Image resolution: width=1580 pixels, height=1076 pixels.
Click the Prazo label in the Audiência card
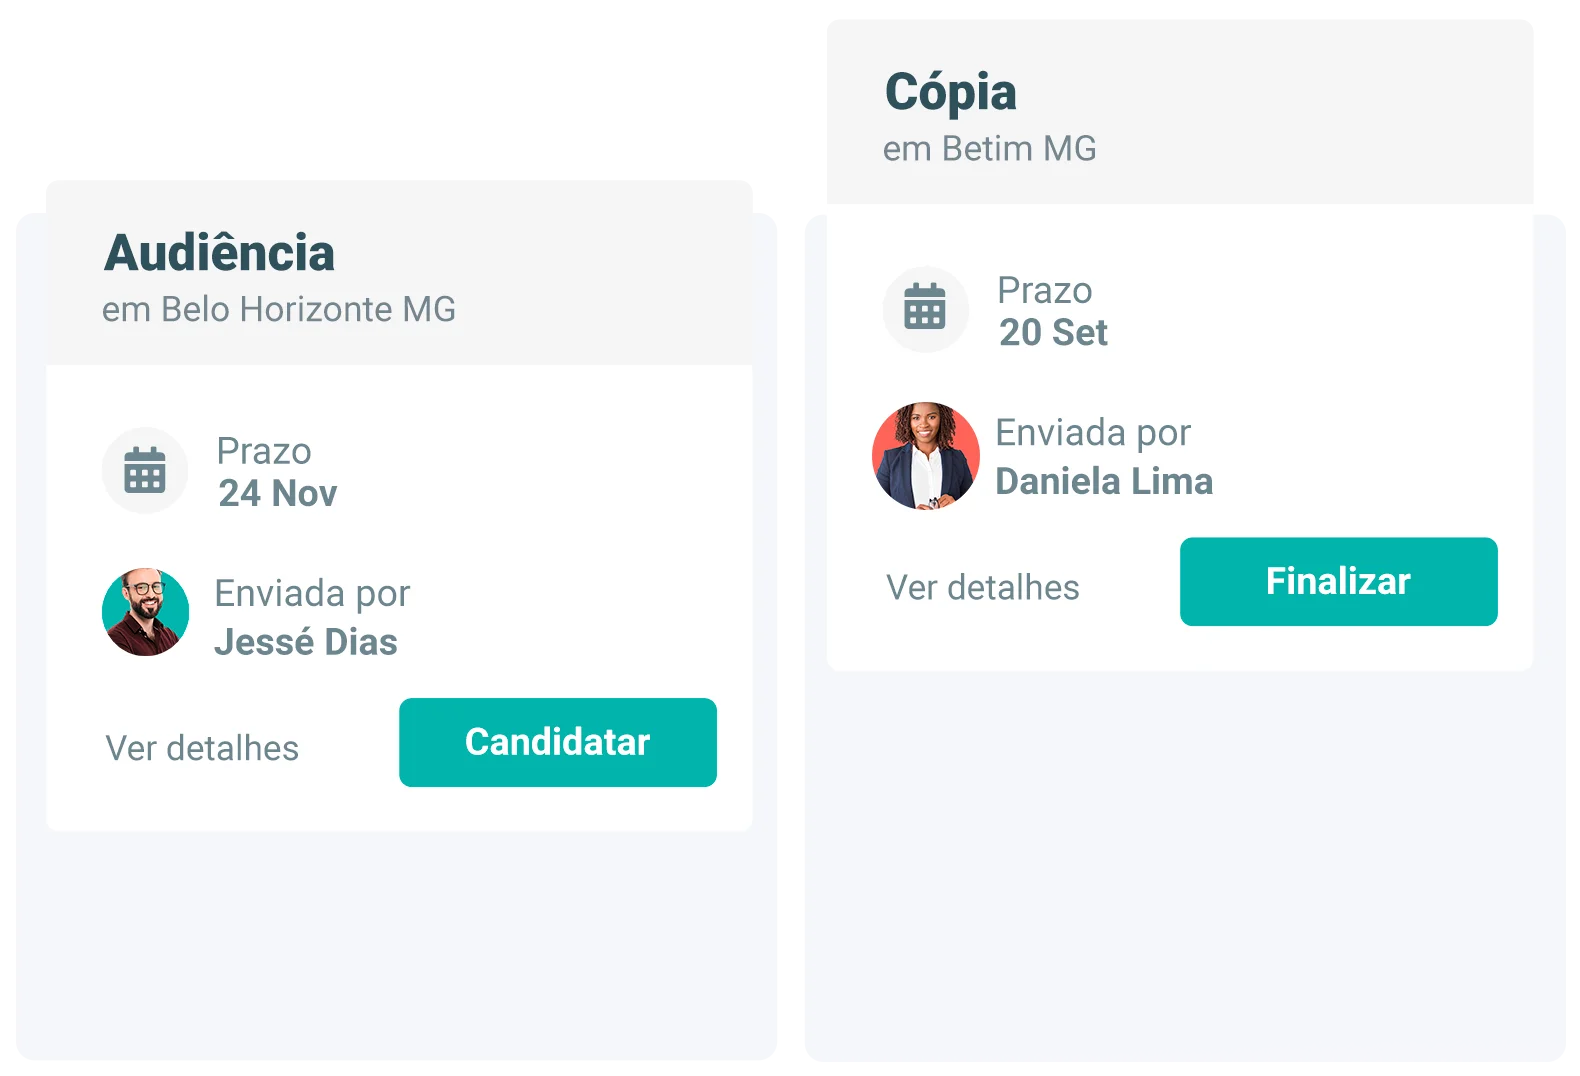[x=264, y=452]
